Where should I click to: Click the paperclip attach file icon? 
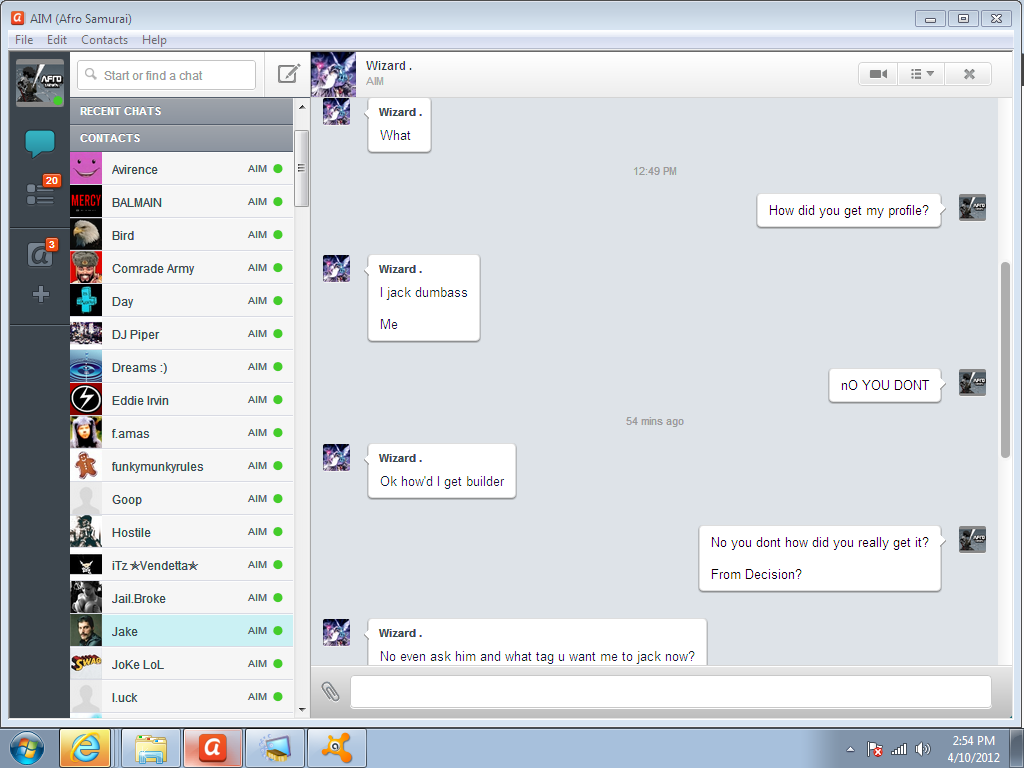[x=330, y=691]
